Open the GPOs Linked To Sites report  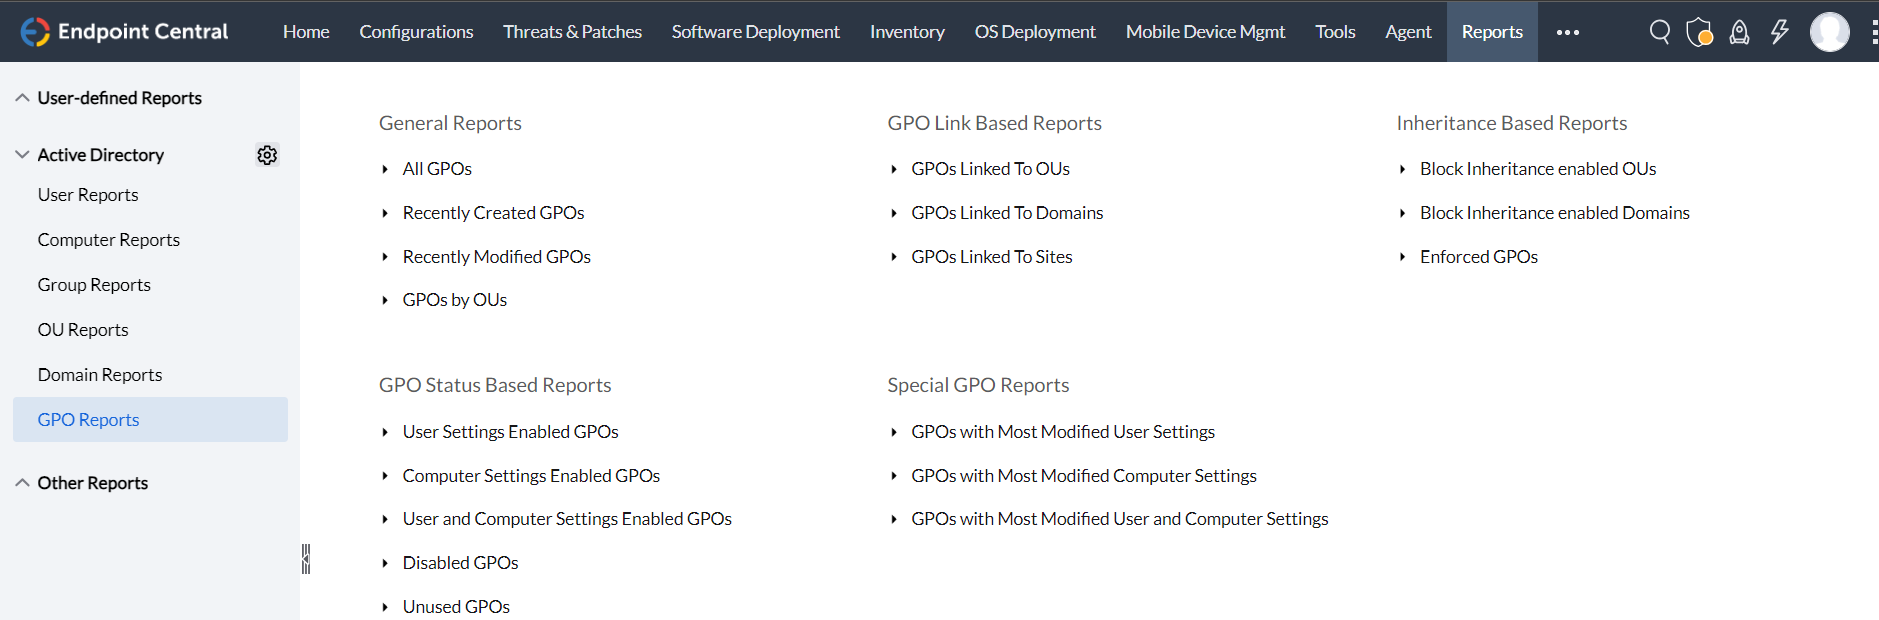tap(991, 257)
